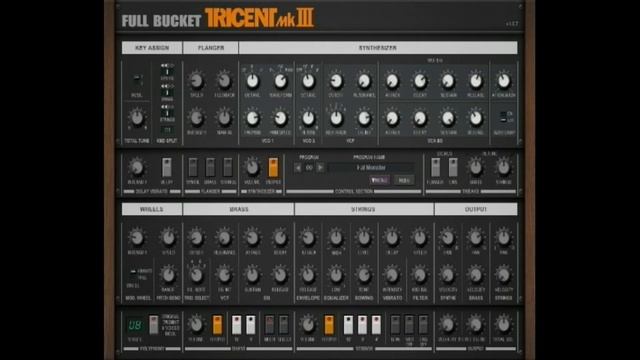
Task: Click the Total Tune knob in Key Assign
Action: point(137,118)
